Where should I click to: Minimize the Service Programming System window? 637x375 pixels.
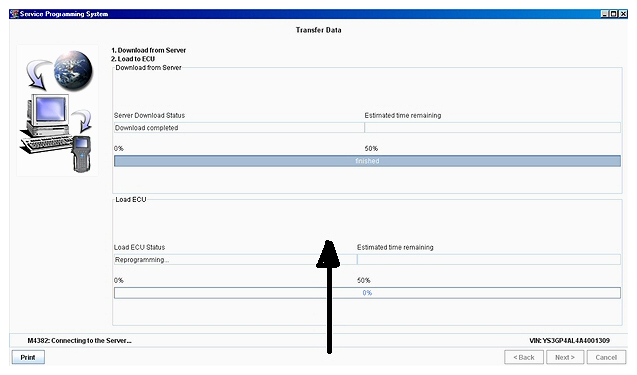coord(605,14)
